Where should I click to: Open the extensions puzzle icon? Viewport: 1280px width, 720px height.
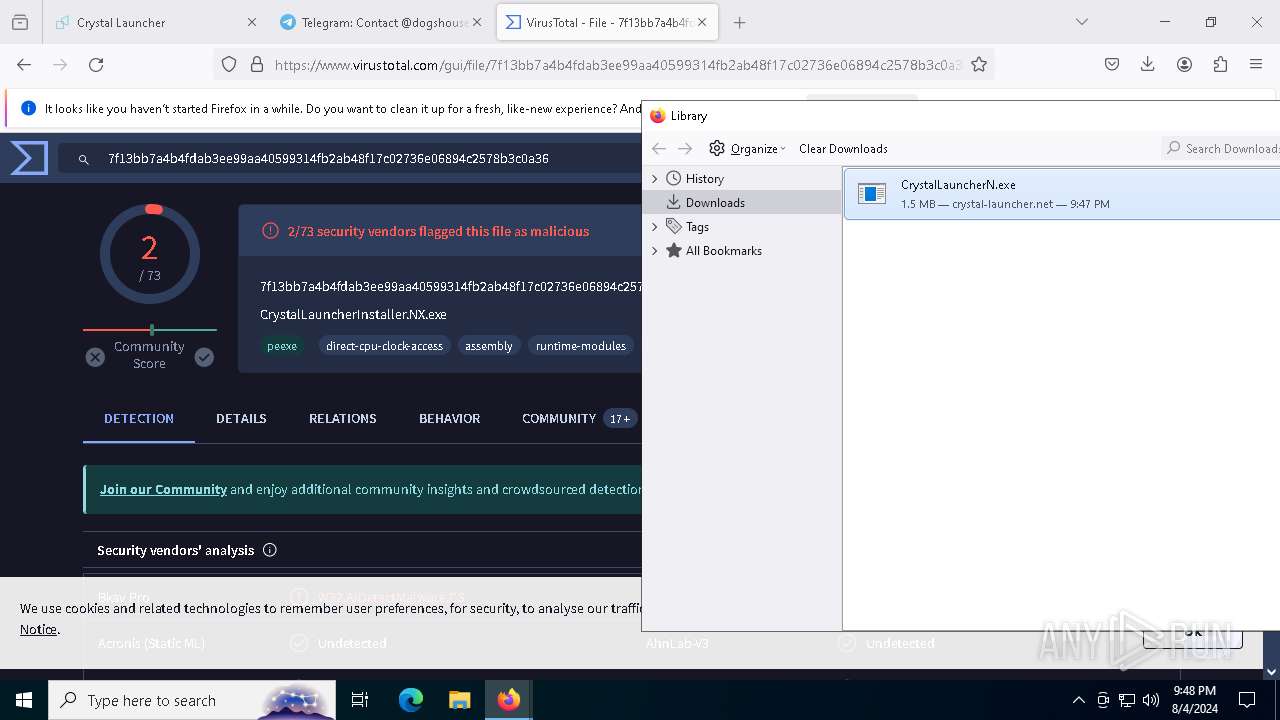[1220, 64]
